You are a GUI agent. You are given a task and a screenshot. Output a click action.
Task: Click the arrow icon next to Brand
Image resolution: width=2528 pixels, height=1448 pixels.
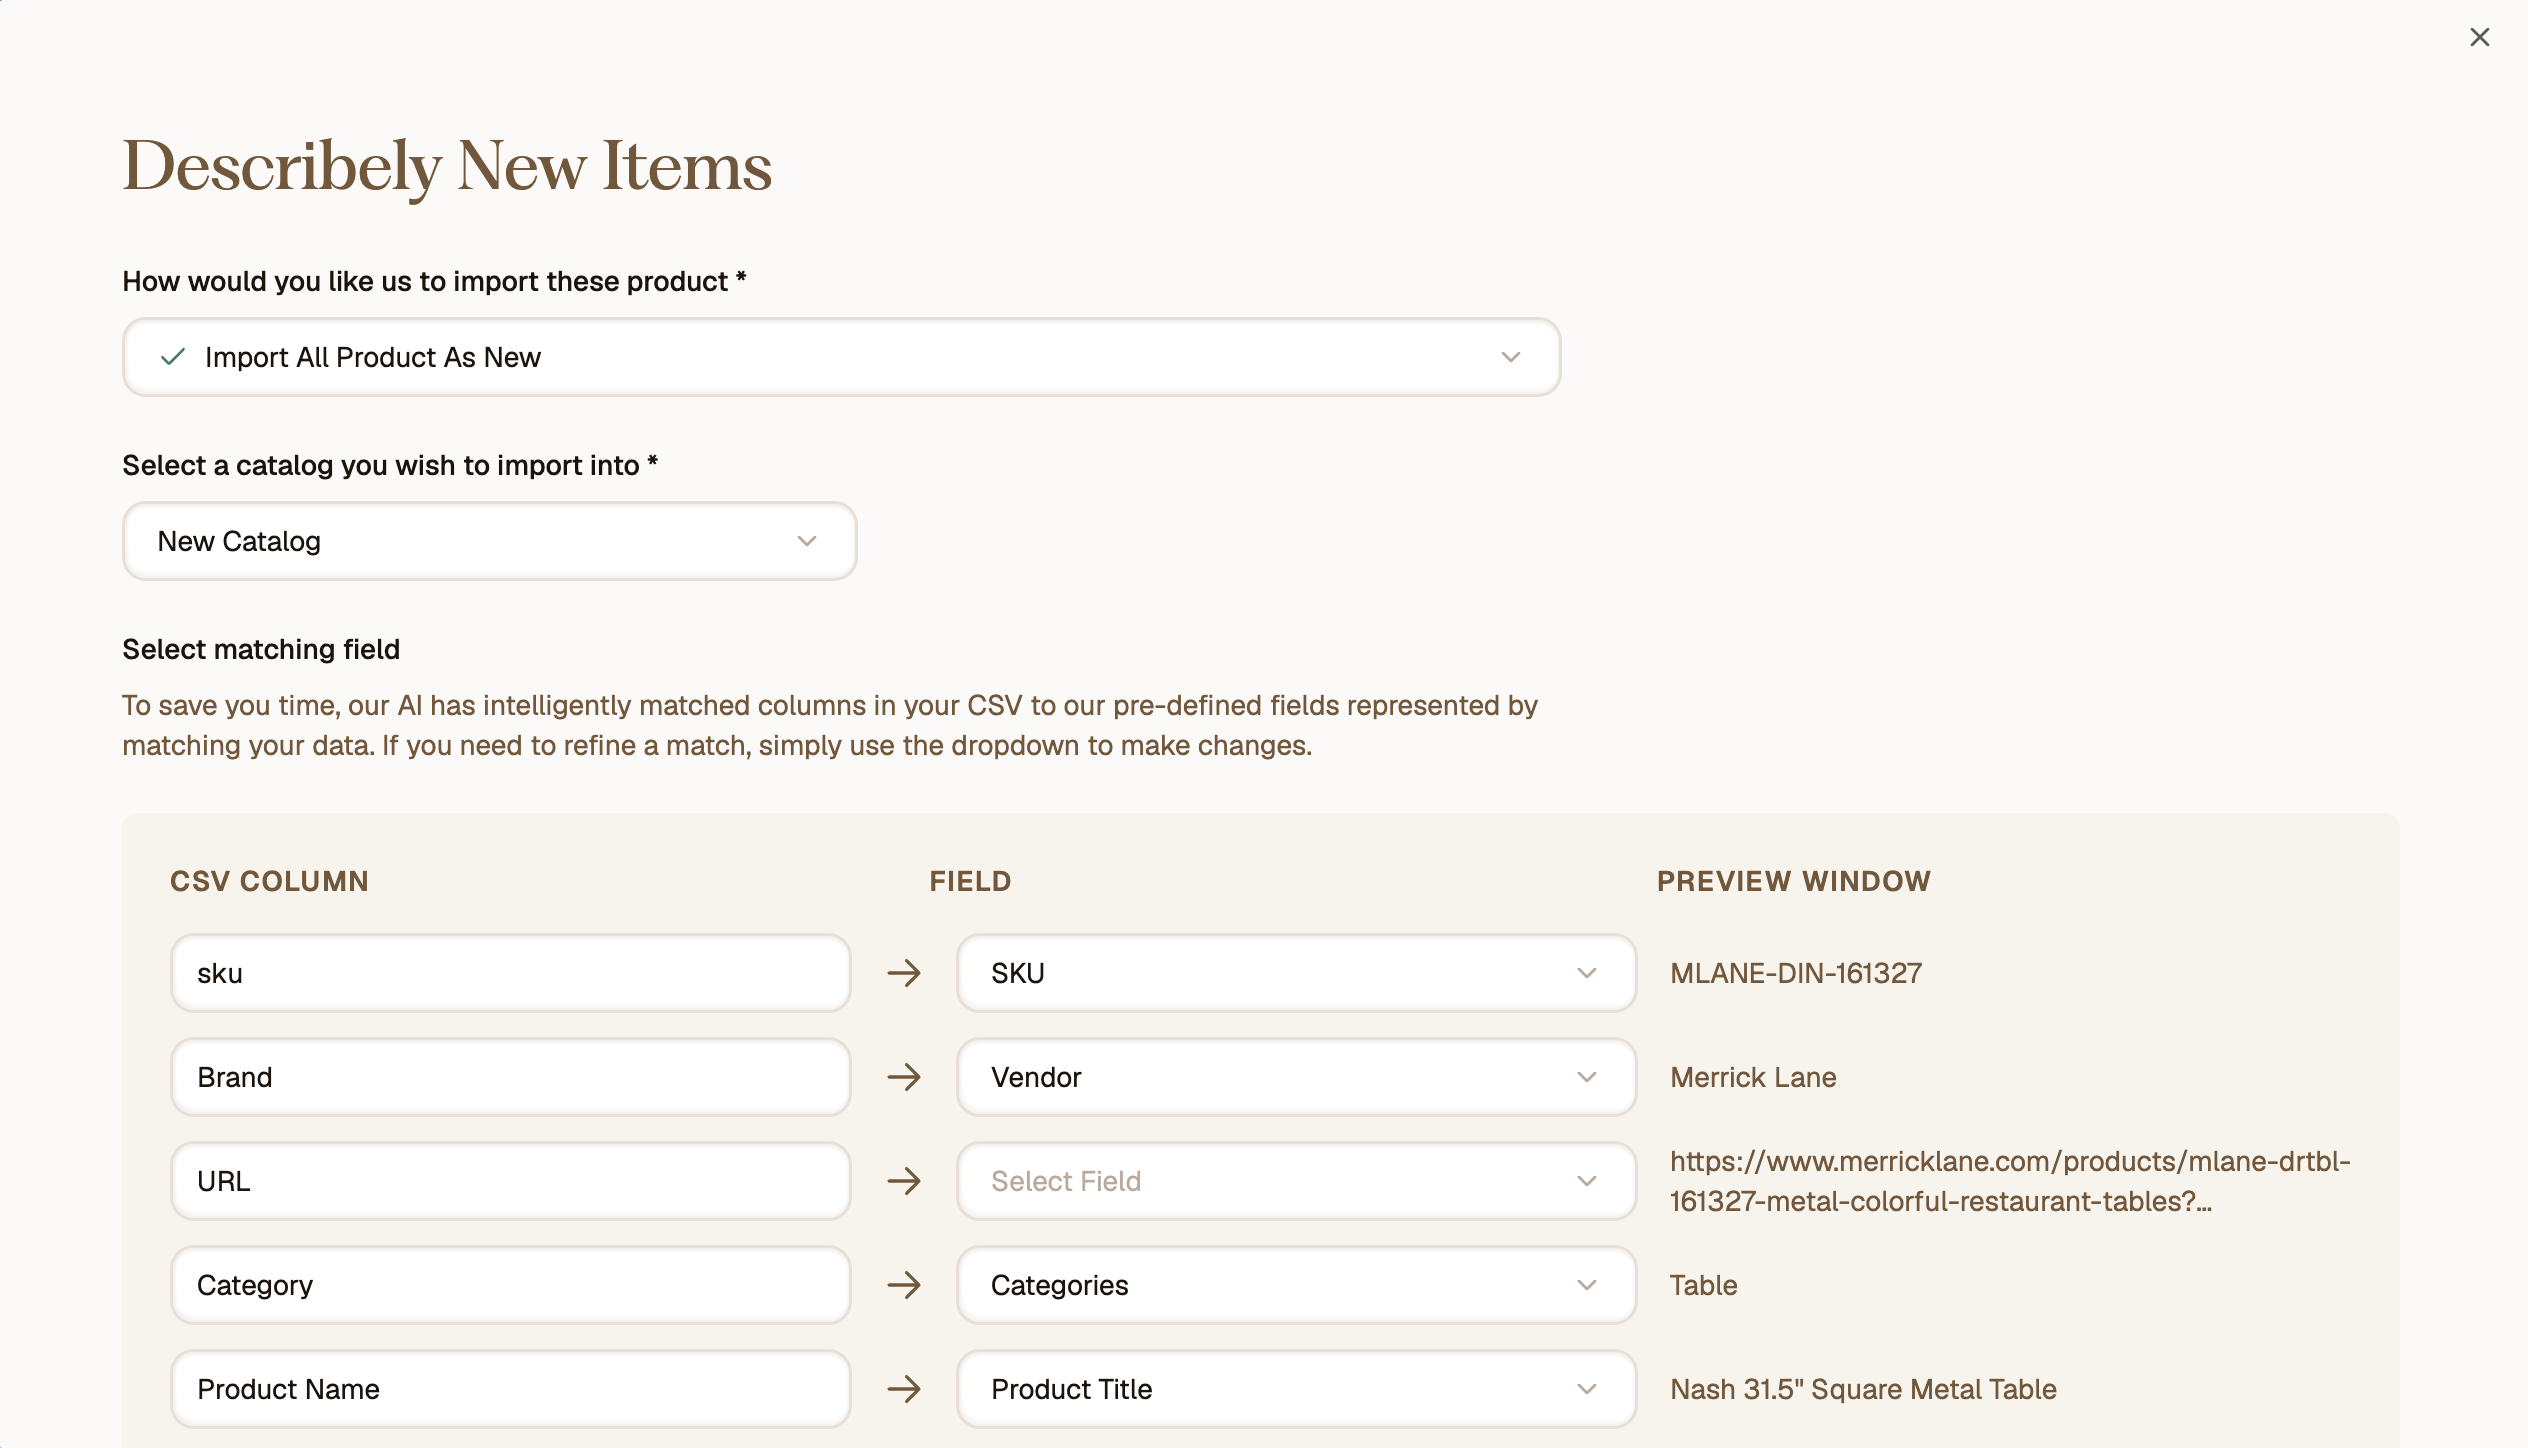point(904,1077)
